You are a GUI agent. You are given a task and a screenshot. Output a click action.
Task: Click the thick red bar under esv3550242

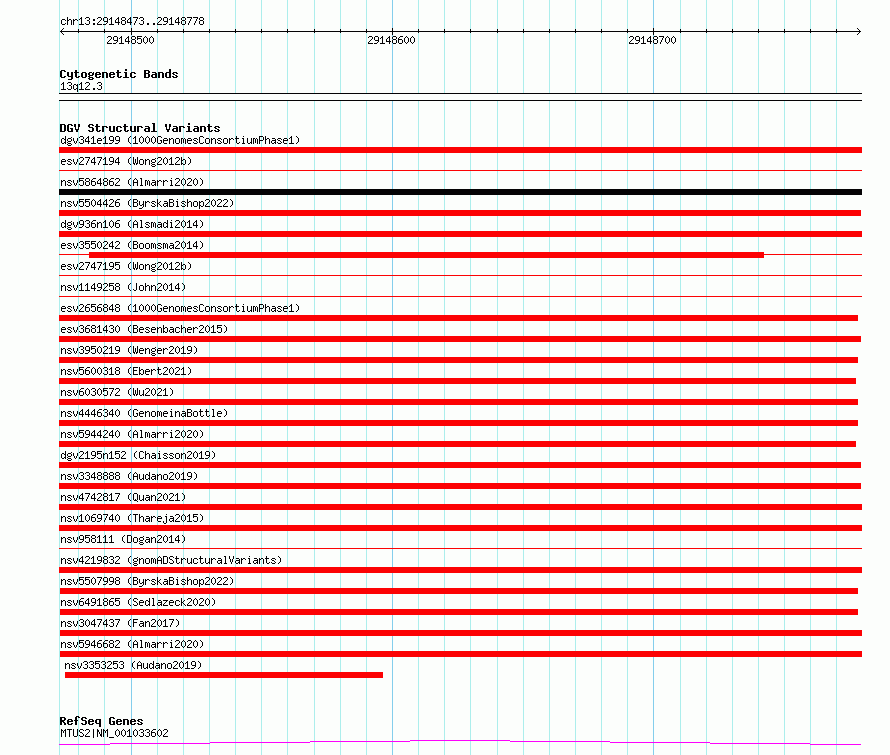426,255
